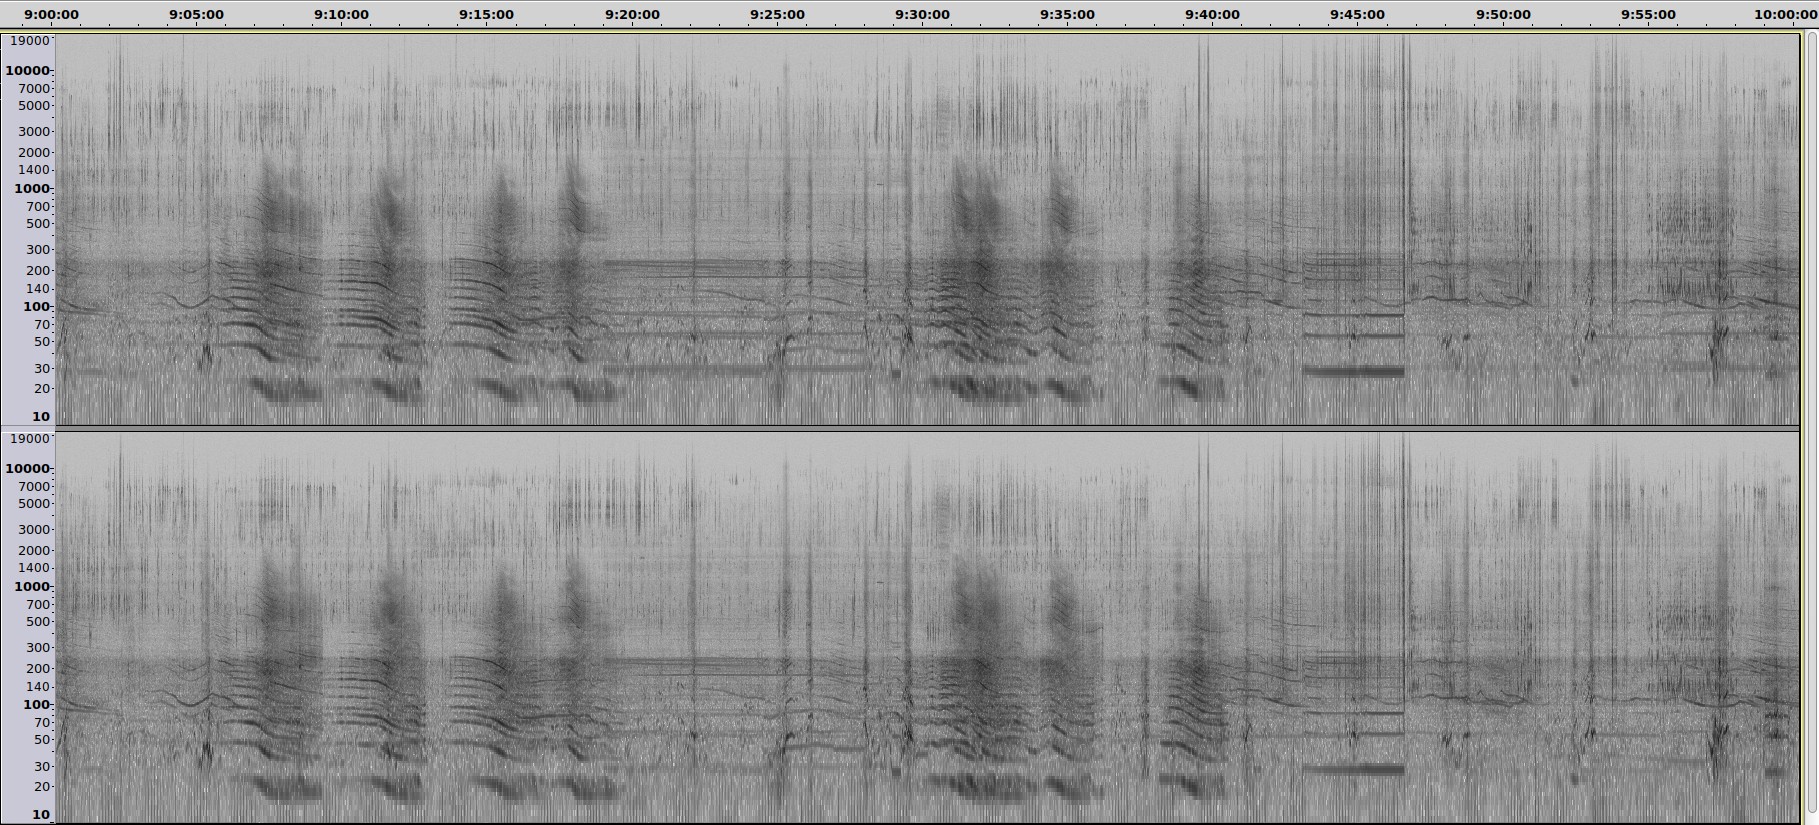Click 19000 on the upper frequency scale
Screen dimensions: 1819x825
tap(28, 41)
